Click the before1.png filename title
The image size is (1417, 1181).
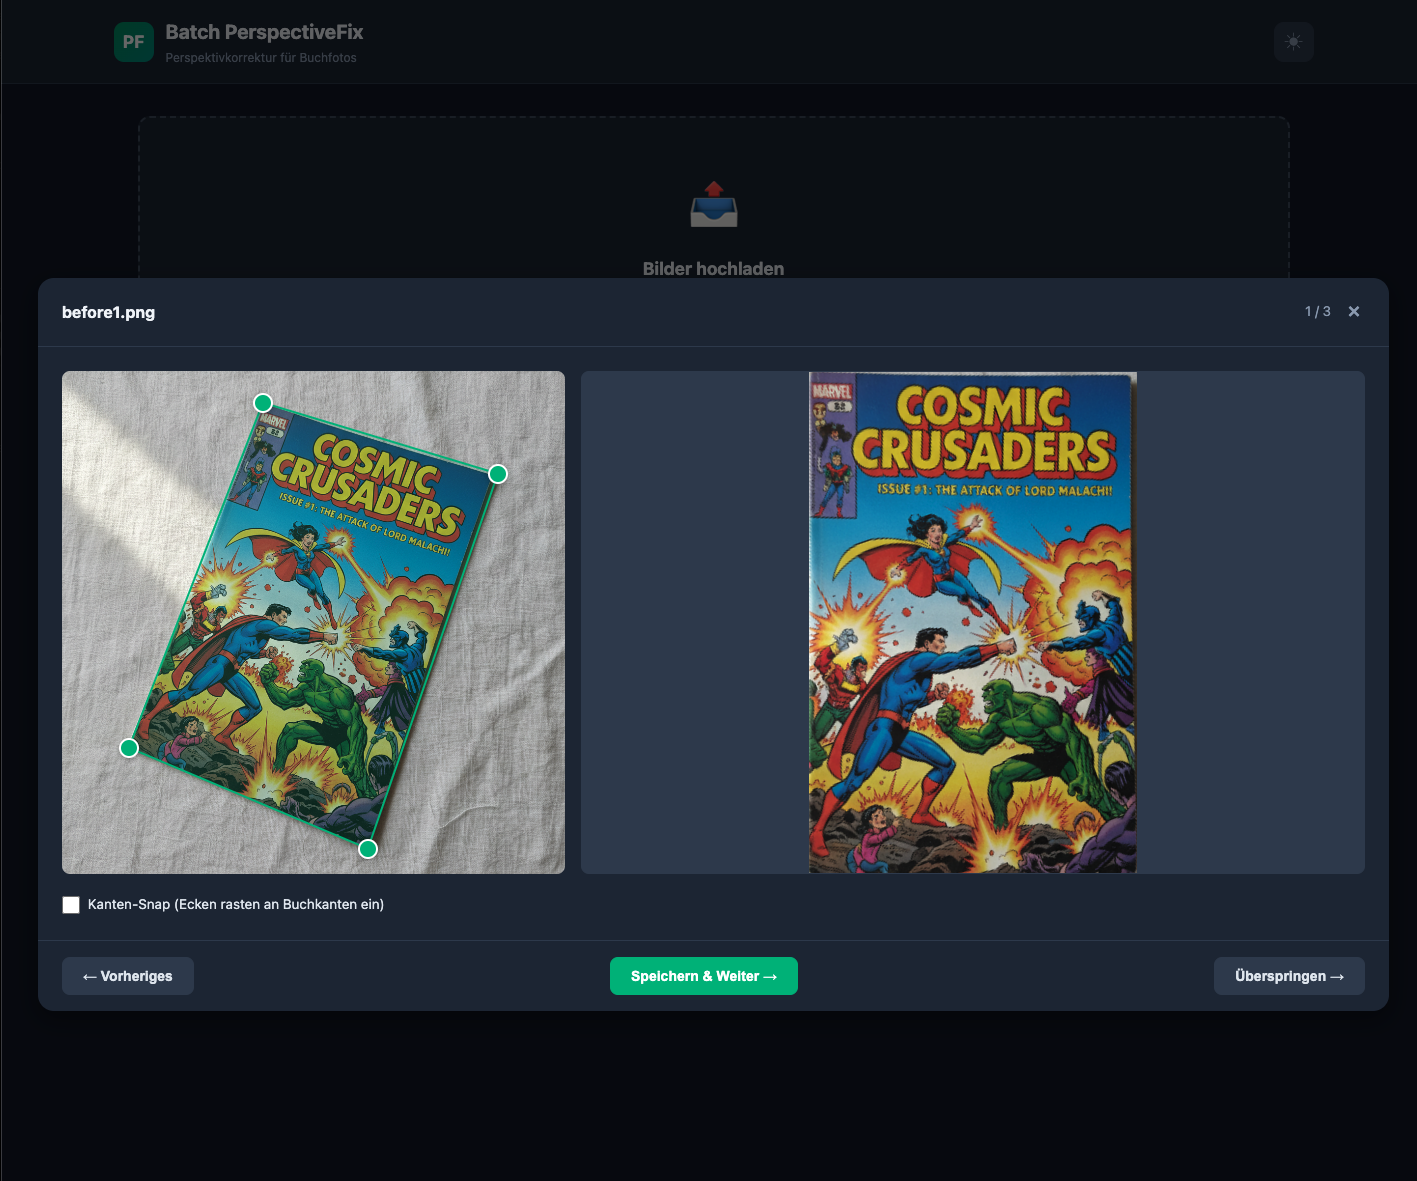(x=108, y=312)
